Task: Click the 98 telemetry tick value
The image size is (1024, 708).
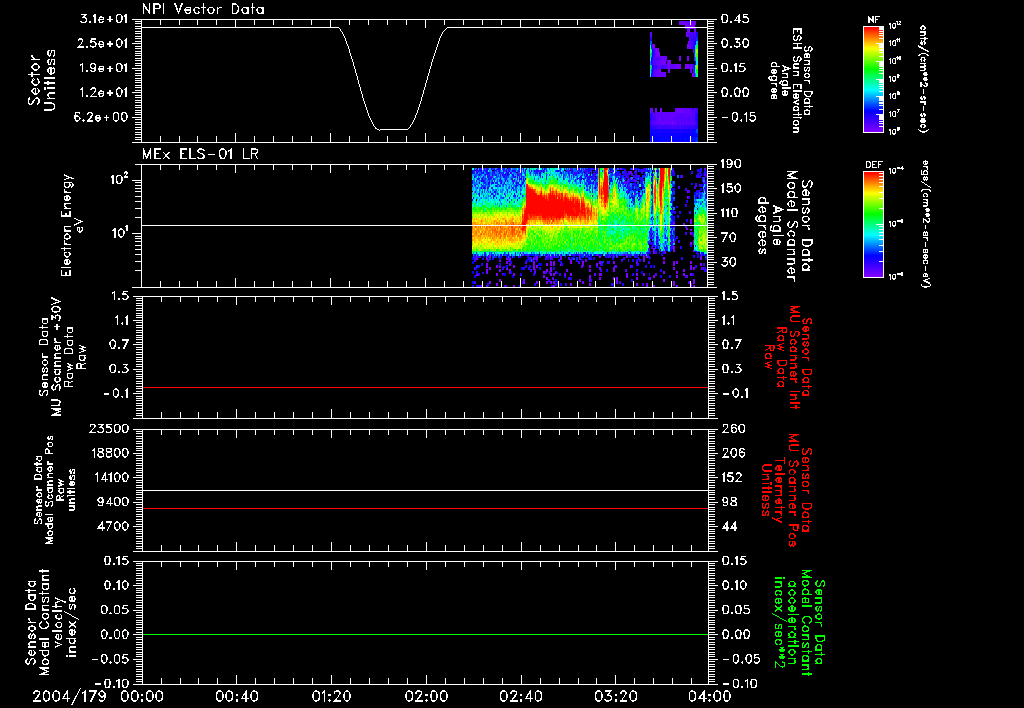Action: (x=729, y=502)
